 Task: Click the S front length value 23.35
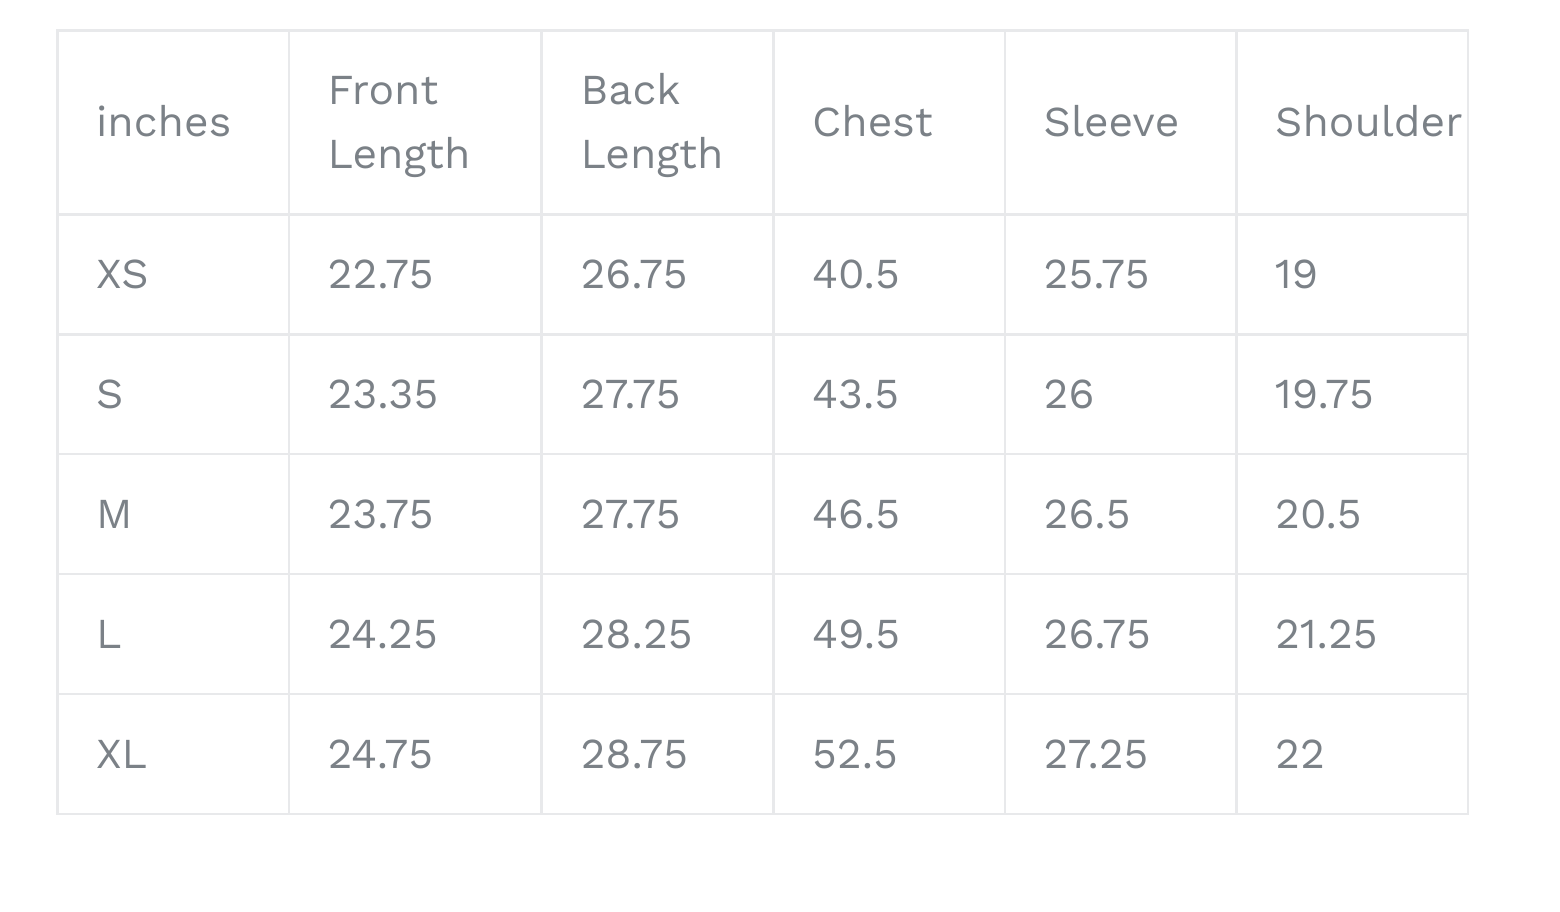pos(382,394)
